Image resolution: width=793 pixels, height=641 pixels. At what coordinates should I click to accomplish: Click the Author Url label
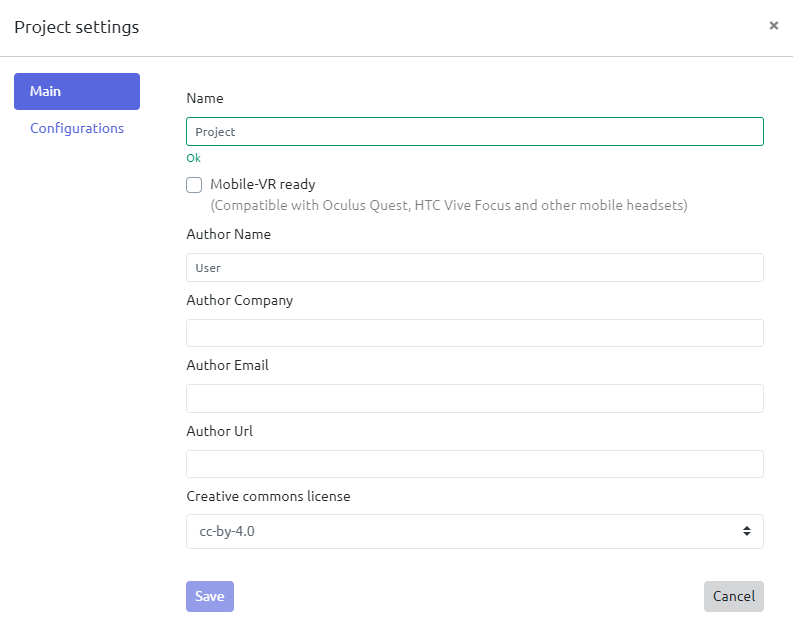pos(219,431)
